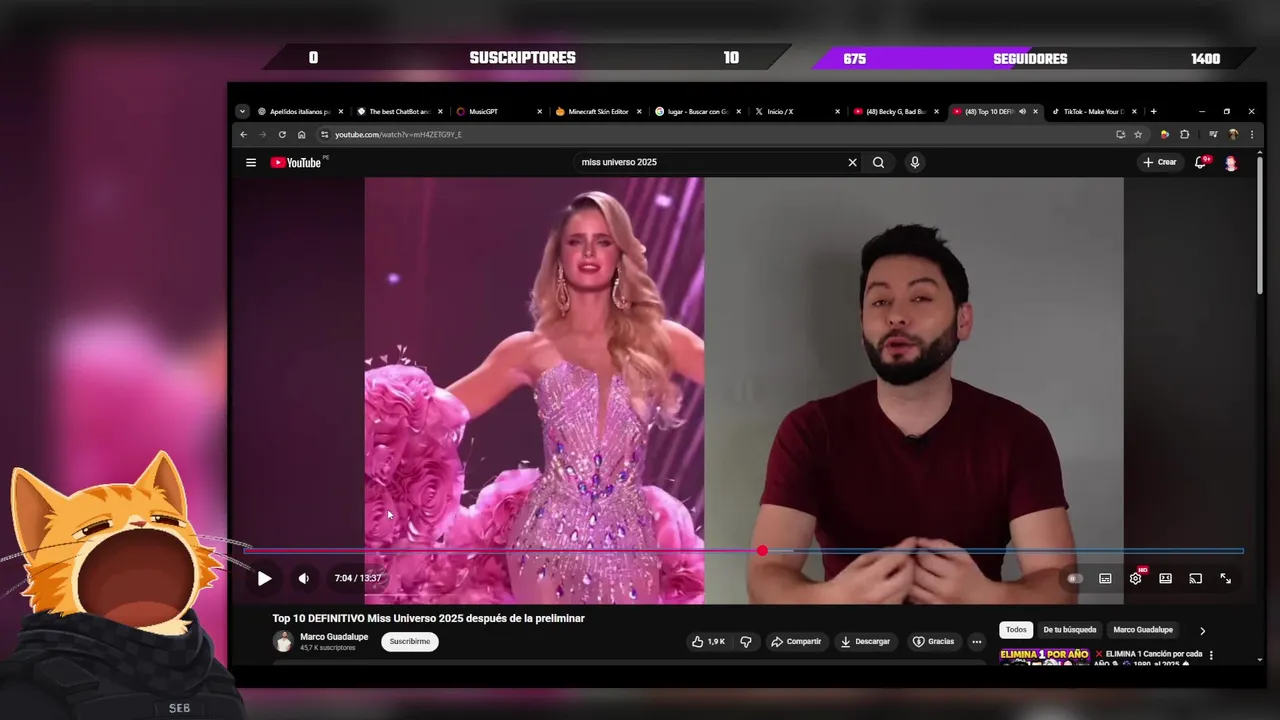Go to the YouTube home logo

click(x=296, y=162)
